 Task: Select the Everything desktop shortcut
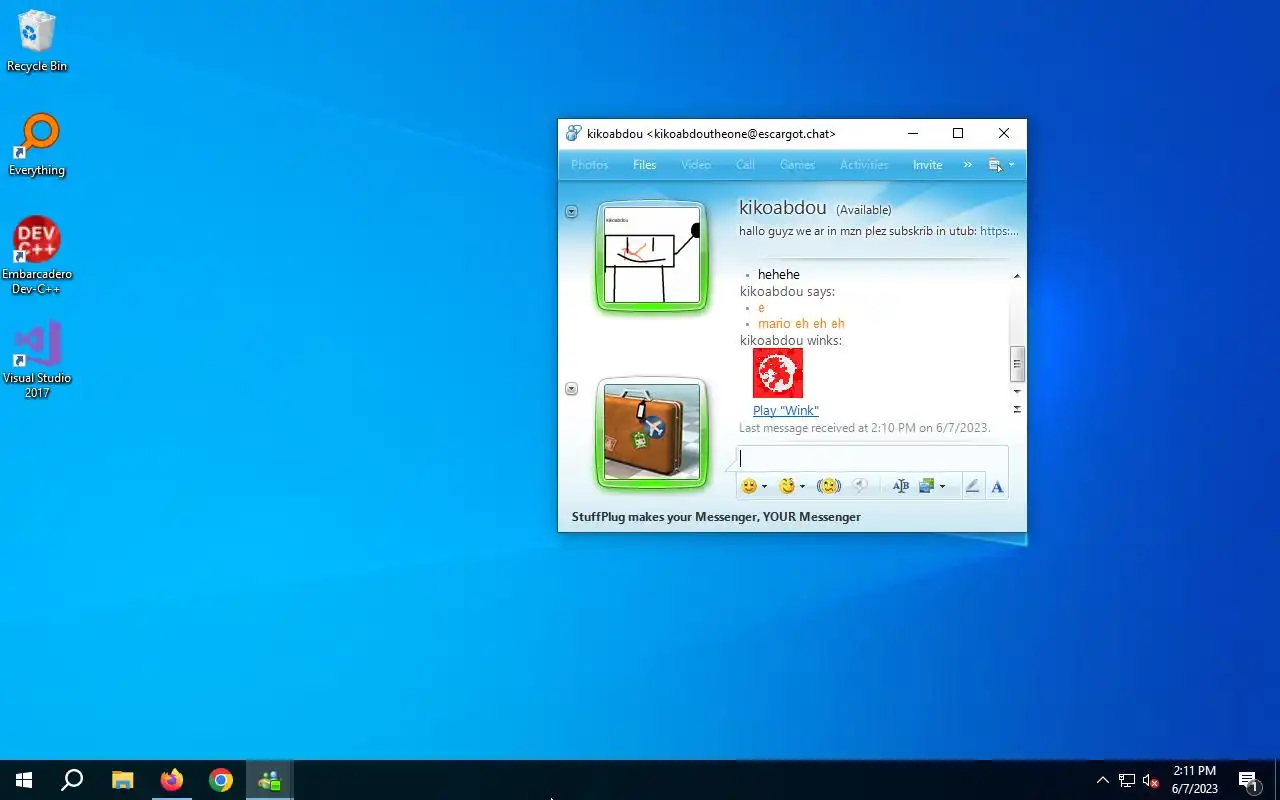(37, 145)
